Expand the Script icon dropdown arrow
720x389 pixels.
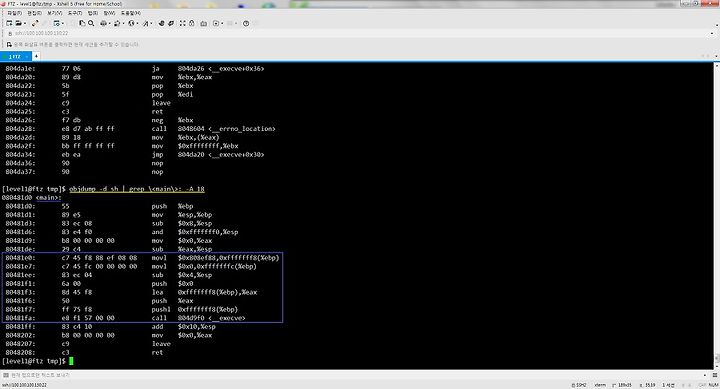(x=222, y=23)
